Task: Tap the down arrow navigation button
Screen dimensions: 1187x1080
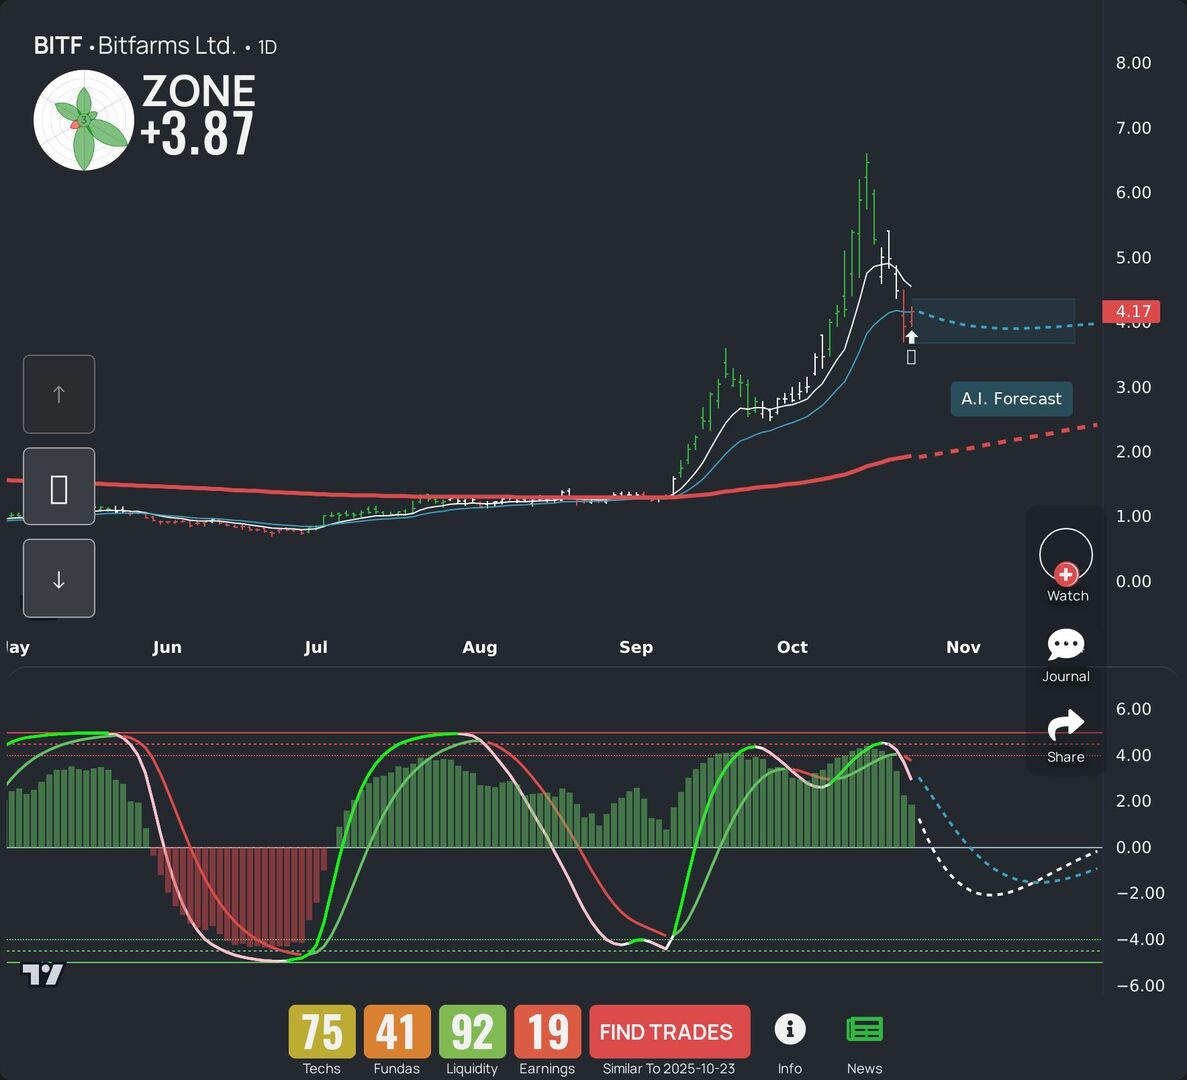Action: (x=59, y=578)
